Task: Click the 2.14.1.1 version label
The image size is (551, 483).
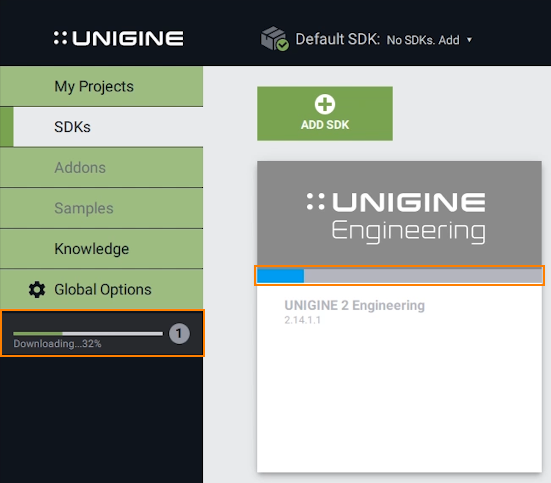Action: point(302,320)
